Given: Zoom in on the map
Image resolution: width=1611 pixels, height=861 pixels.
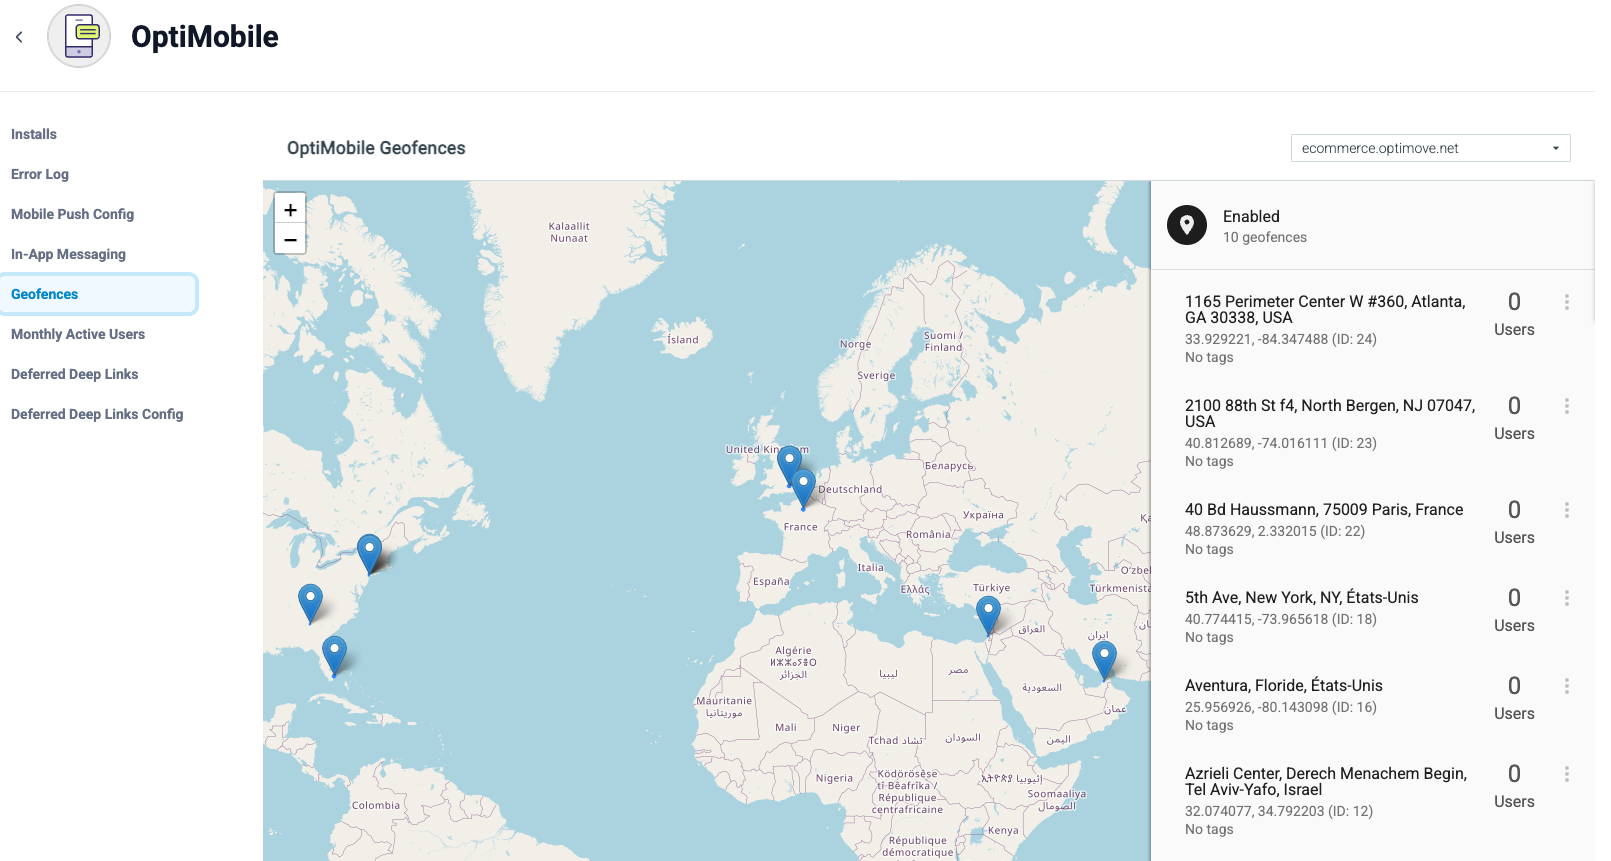Looking at the screenshot, I should [x=290, y=209].
